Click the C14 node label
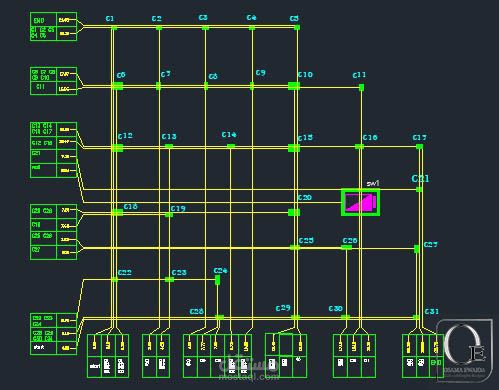 (229, 135)
